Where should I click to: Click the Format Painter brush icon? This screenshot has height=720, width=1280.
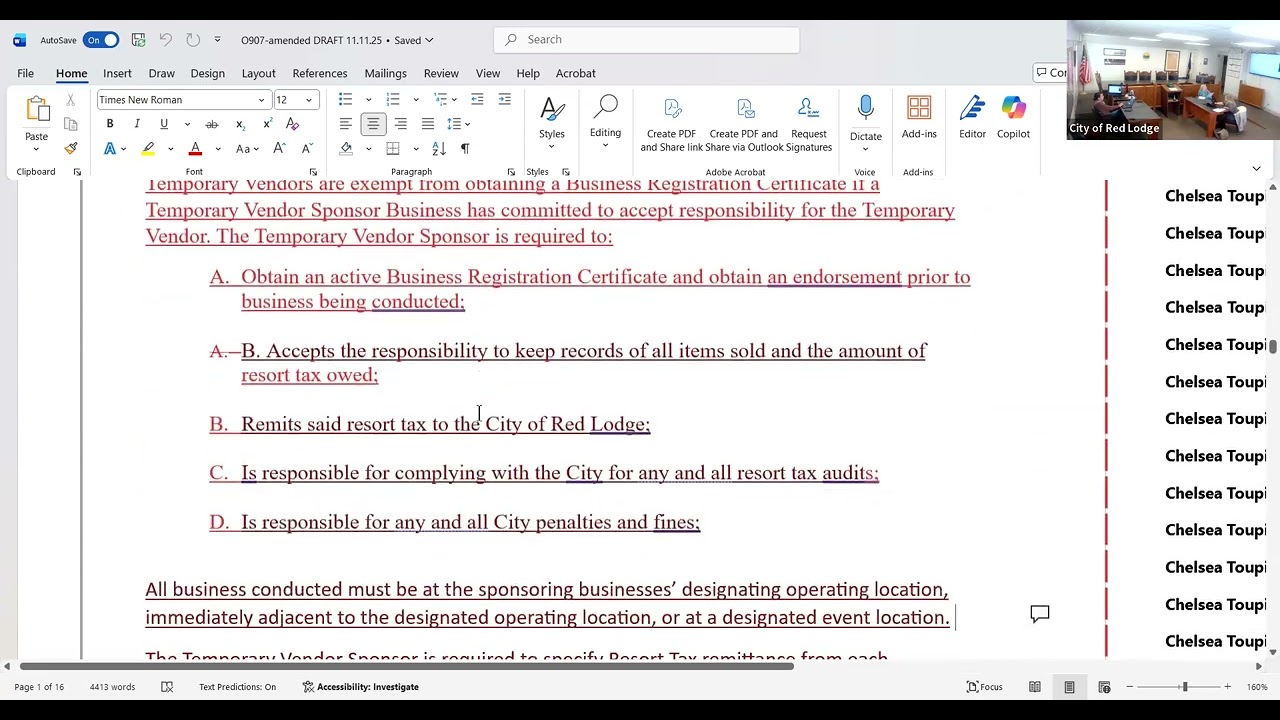(x=70, y=148)
